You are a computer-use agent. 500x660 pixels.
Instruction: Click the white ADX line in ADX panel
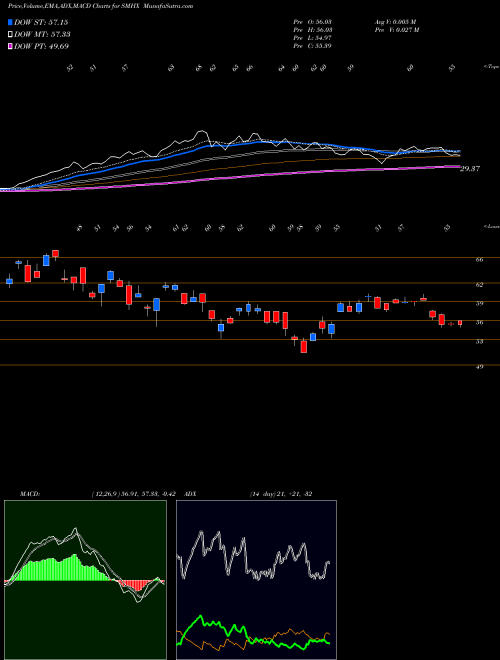(254, 556)
